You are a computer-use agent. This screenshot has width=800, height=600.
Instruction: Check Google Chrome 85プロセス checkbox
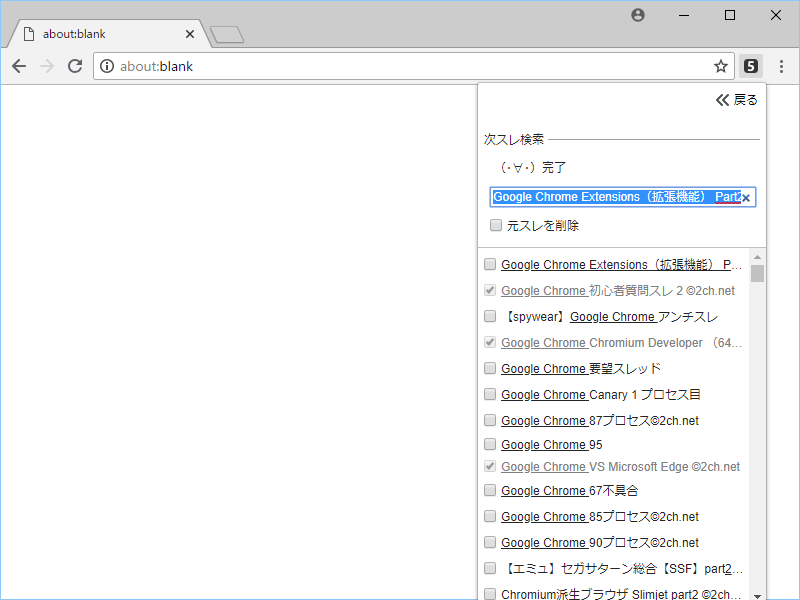[x=490, y=516]
